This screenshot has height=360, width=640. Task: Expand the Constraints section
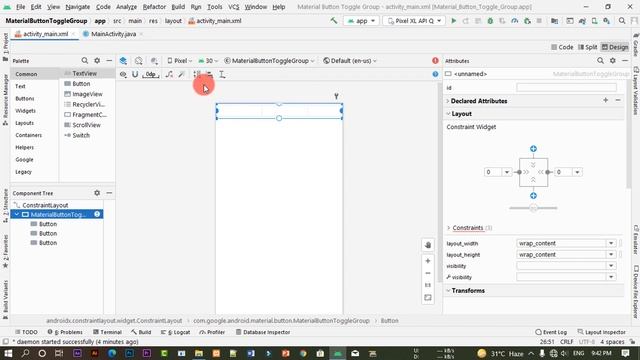[449, 228]
